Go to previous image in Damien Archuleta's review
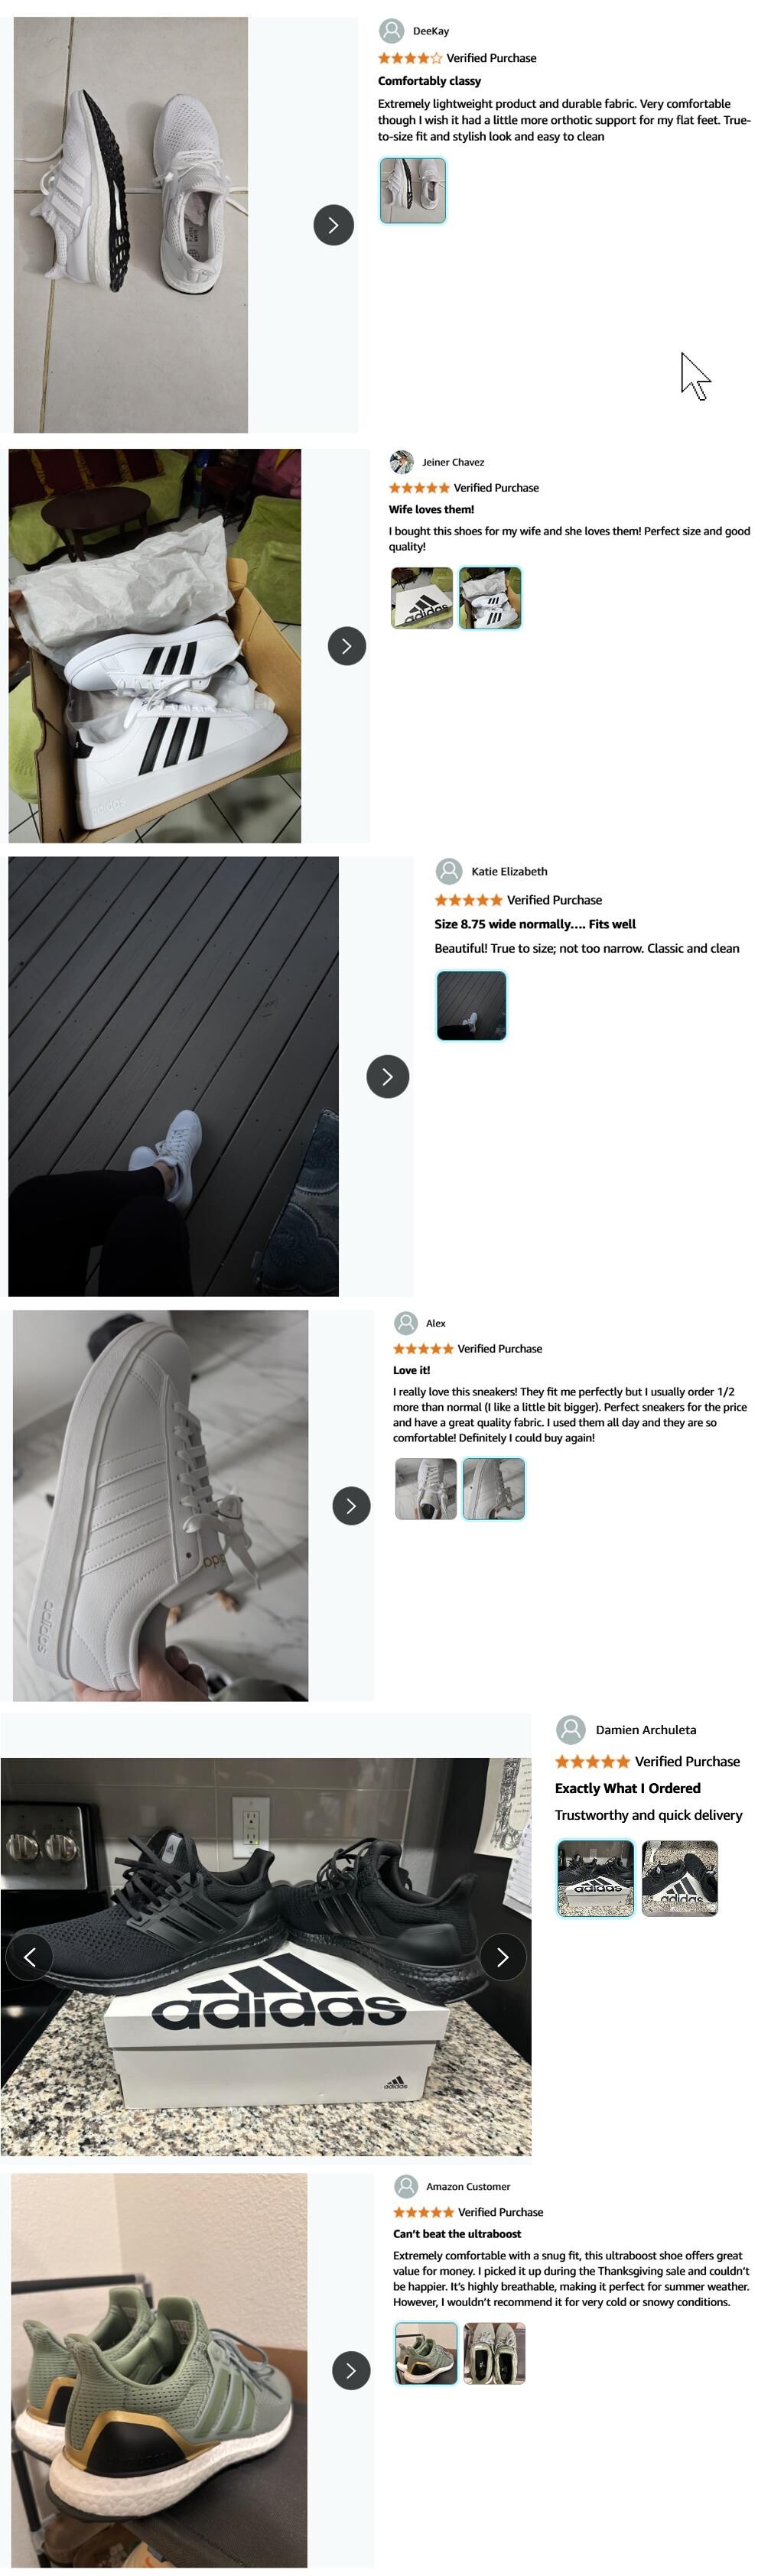This screenshot has width=758, height=2576. (29, 1957)
